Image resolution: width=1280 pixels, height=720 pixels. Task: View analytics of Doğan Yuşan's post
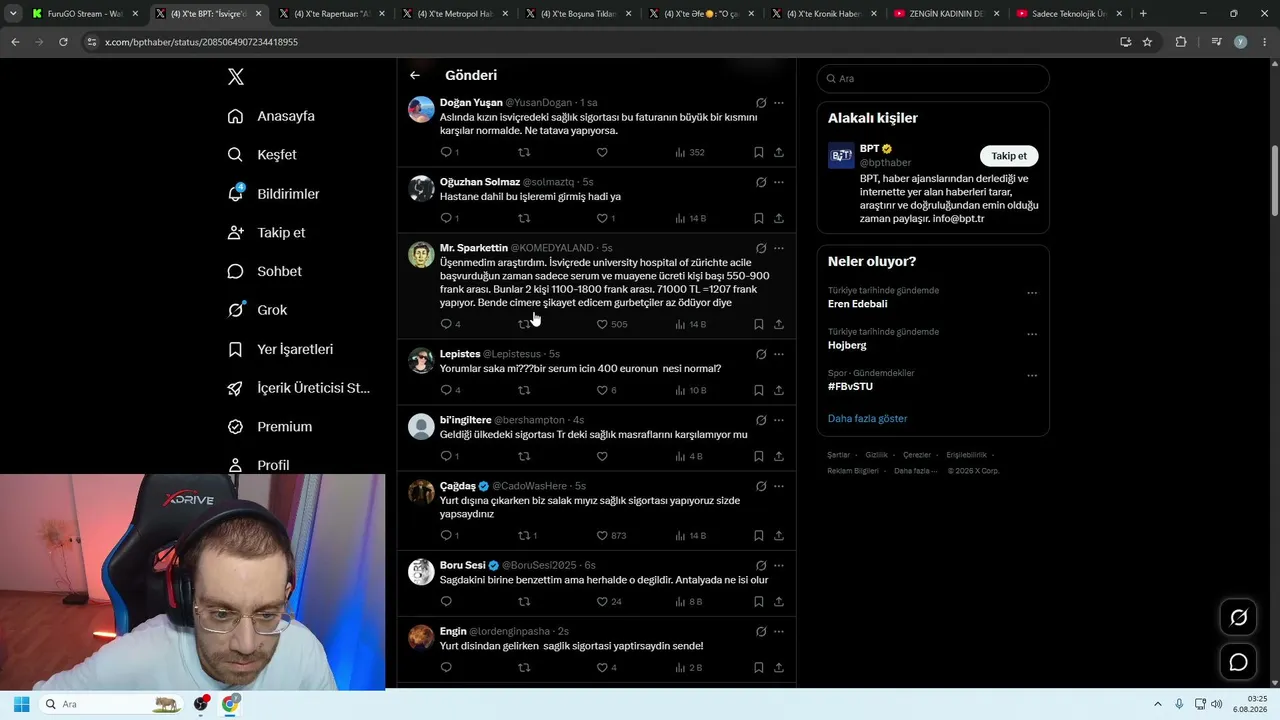[x=690, y=152]
